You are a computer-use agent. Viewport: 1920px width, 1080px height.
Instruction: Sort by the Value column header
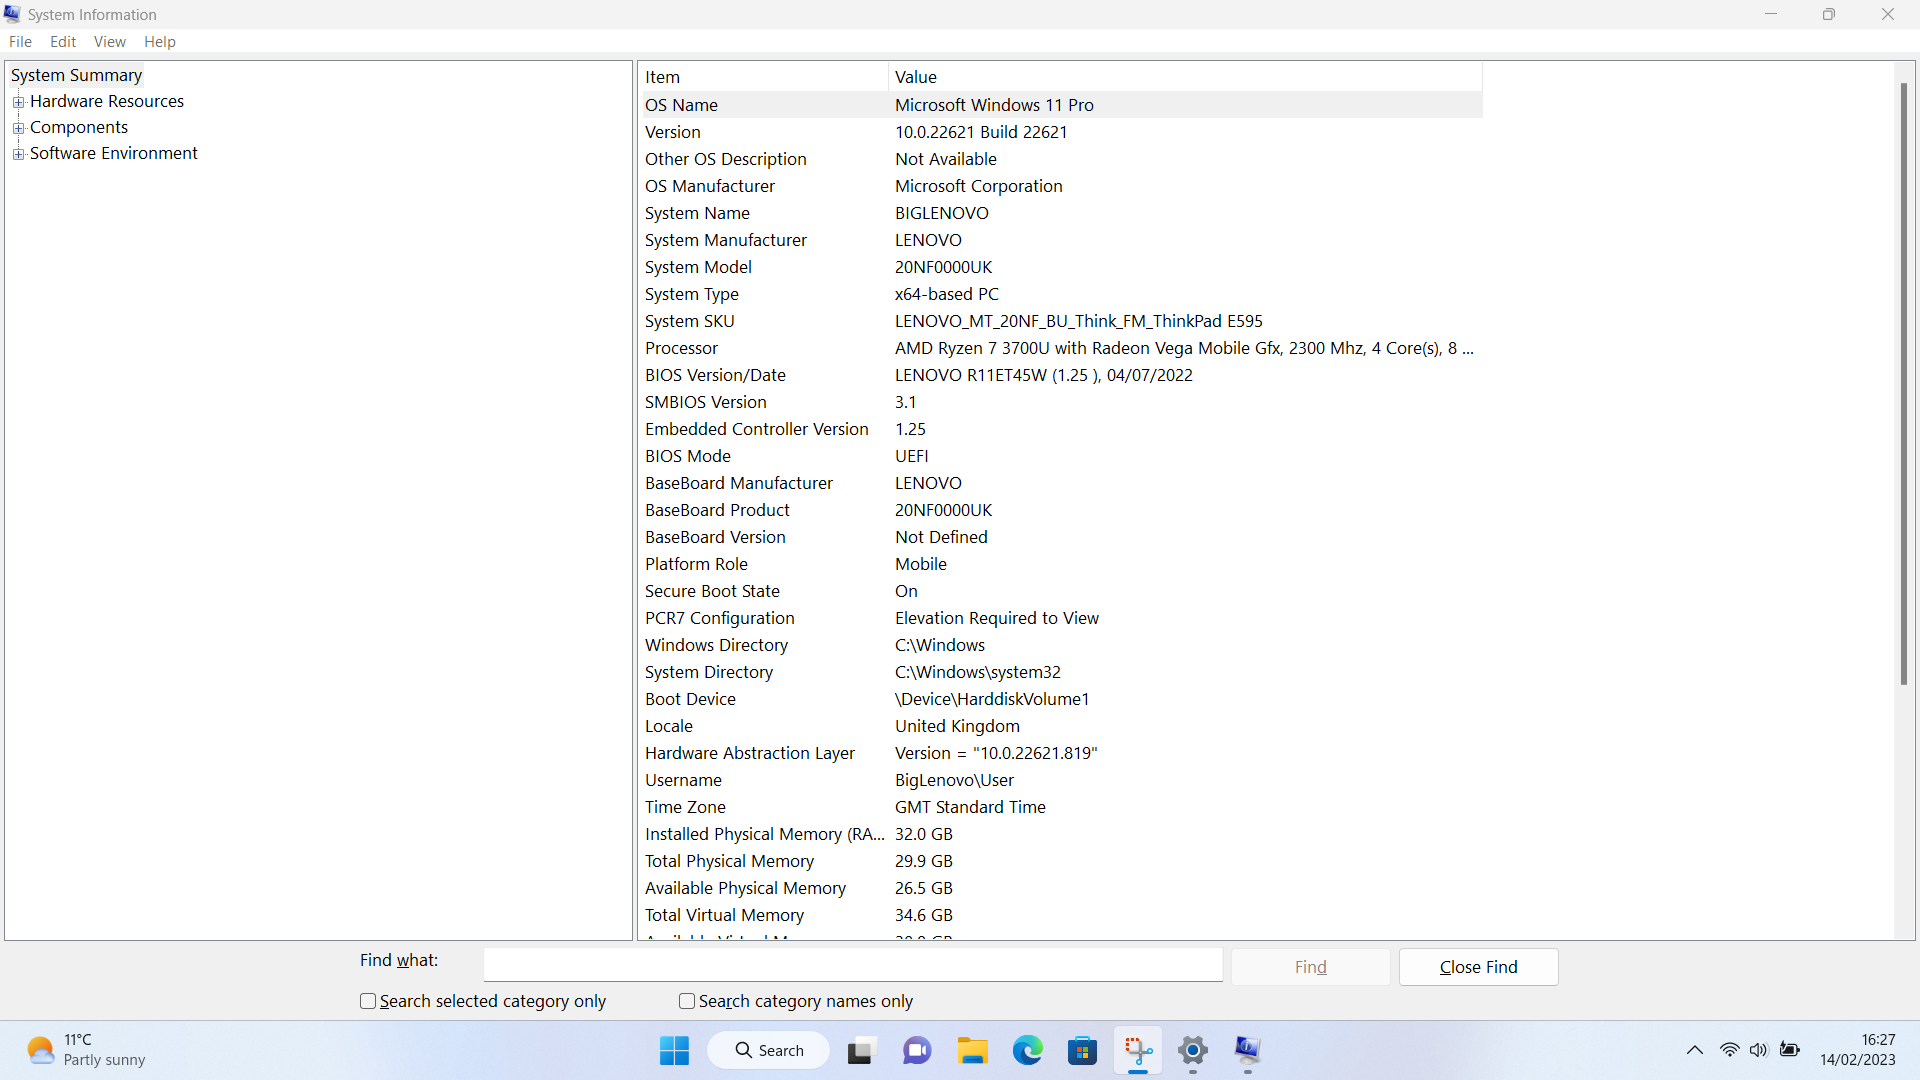coord(1185,77)
